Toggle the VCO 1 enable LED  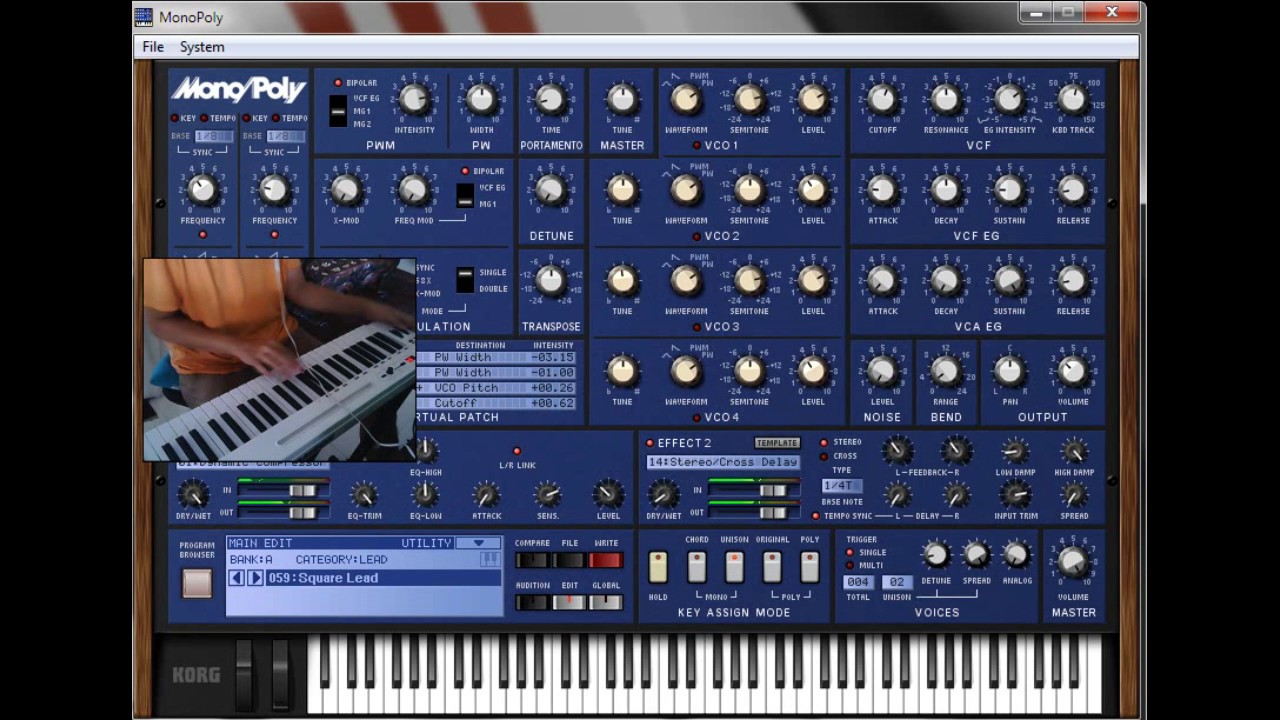(x=697, y=145)
